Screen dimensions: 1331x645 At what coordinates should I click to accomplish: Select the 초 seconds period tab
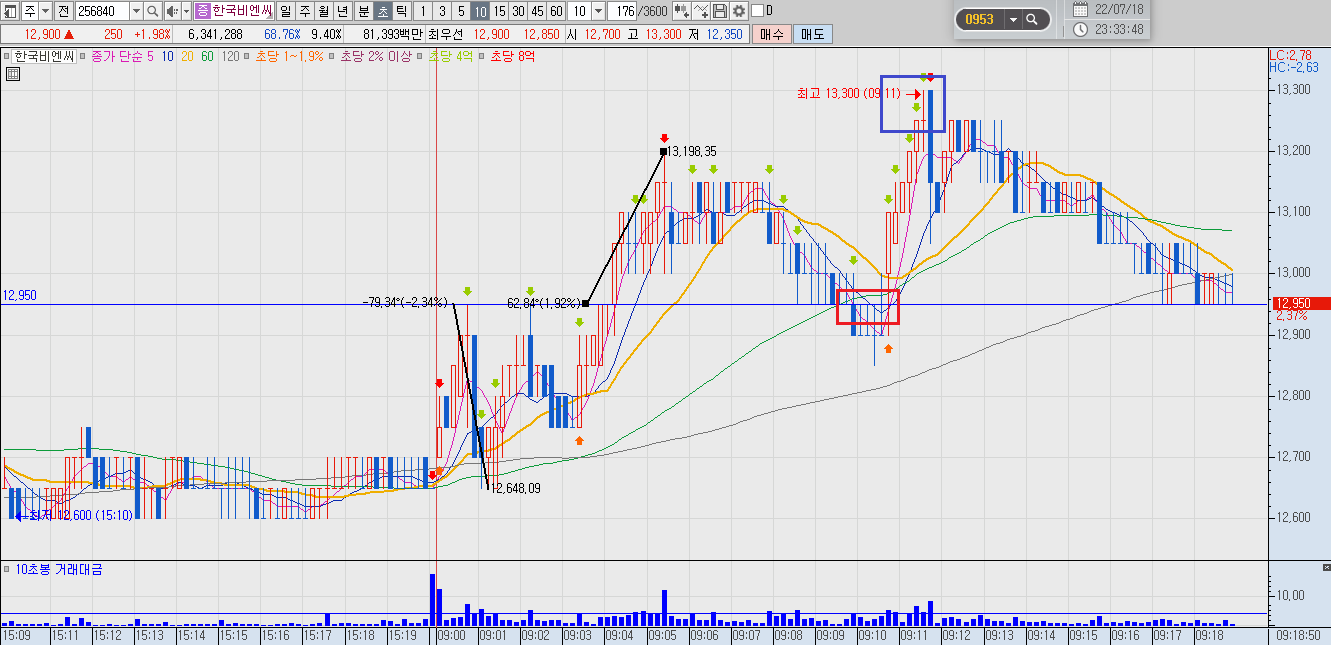(x=382, y=11)
